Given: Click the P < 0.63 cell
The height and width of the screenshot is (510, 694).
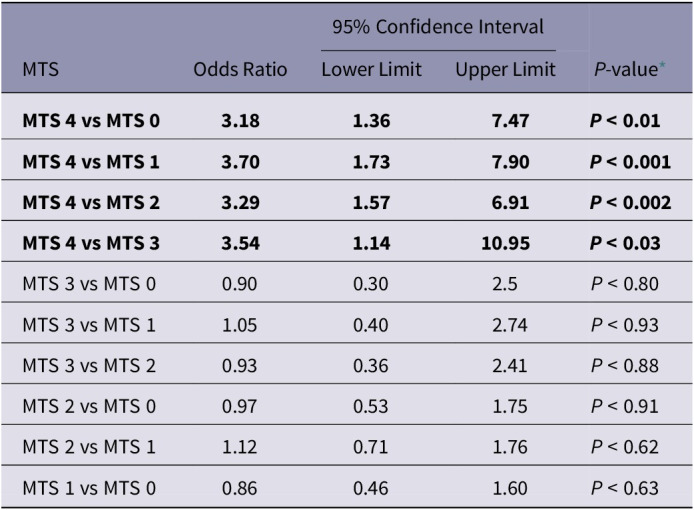Looking at the screenshot, I should [625, 489].
